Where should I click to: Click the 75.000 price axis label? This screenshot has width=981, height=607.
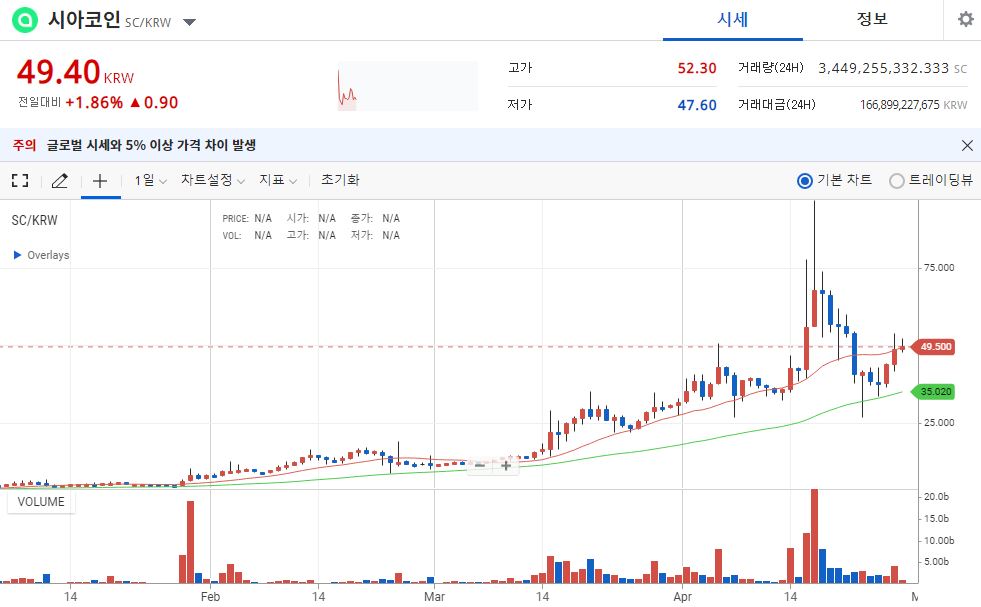click(939, 268)
